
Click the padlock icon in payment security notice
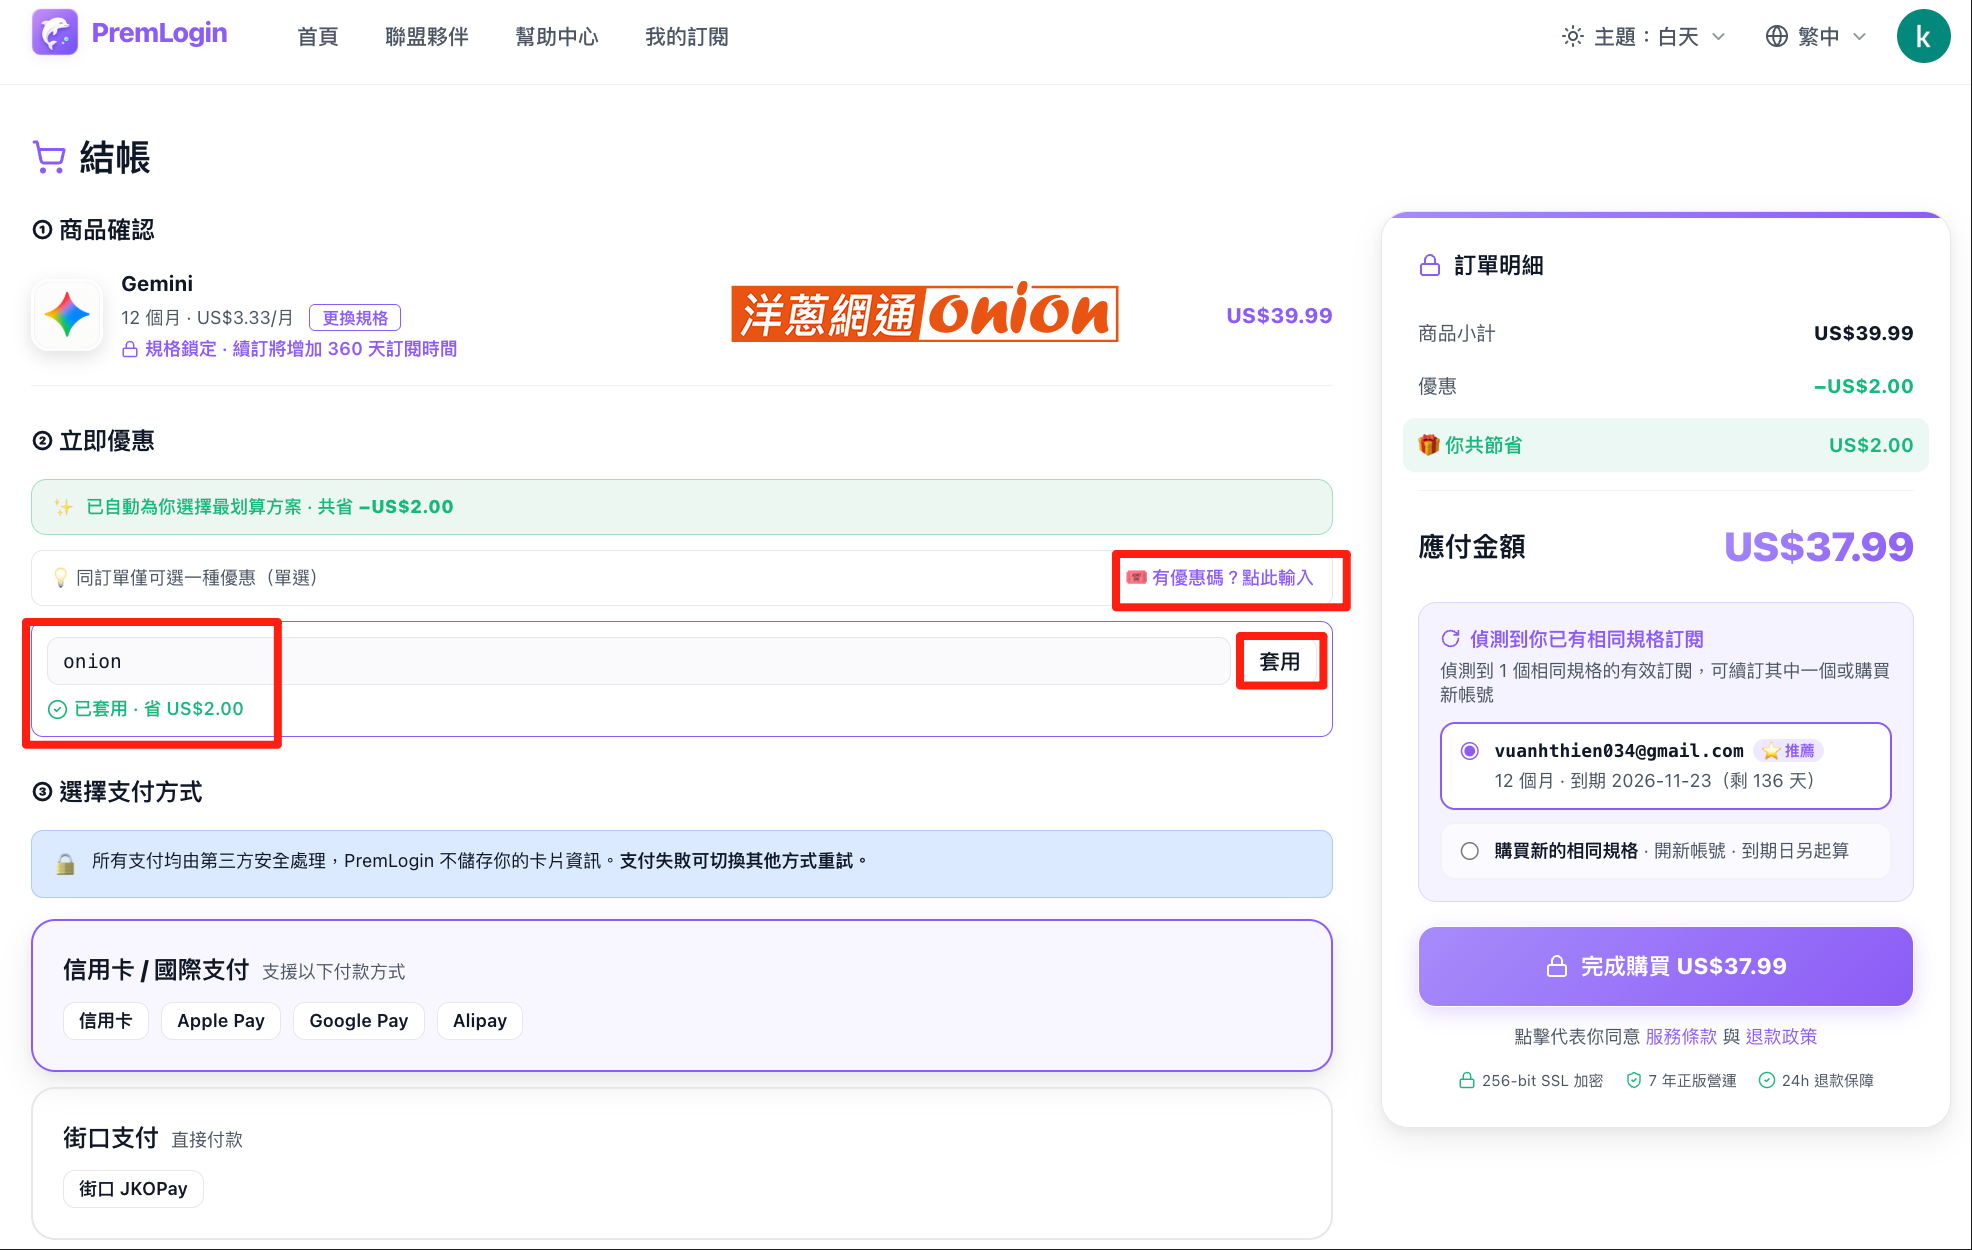click(x=66, y=864)
